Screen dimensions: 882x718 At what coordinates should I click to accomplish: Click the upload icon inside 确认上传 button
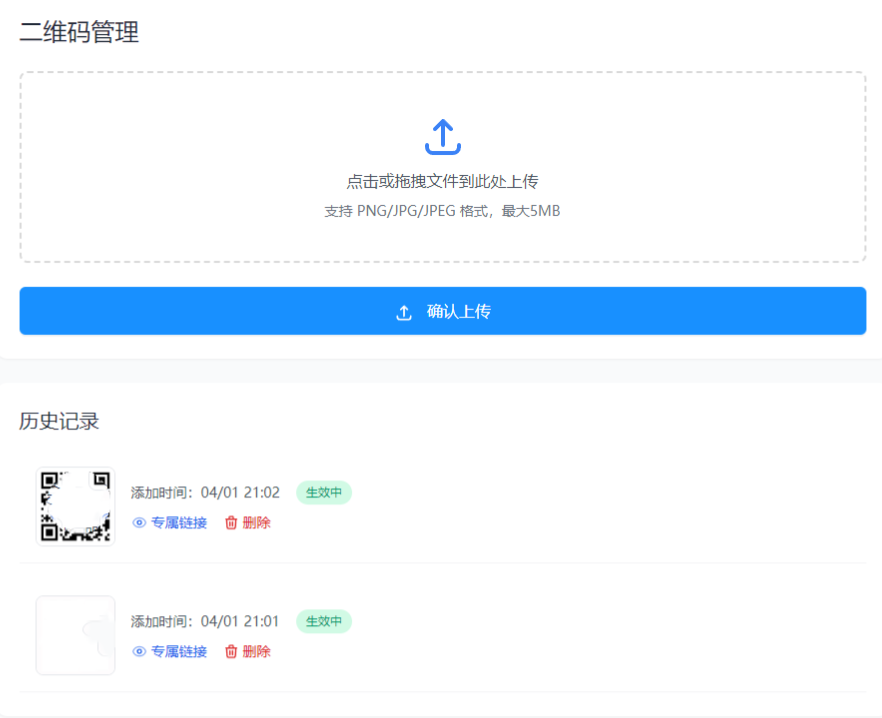(403, 311)
